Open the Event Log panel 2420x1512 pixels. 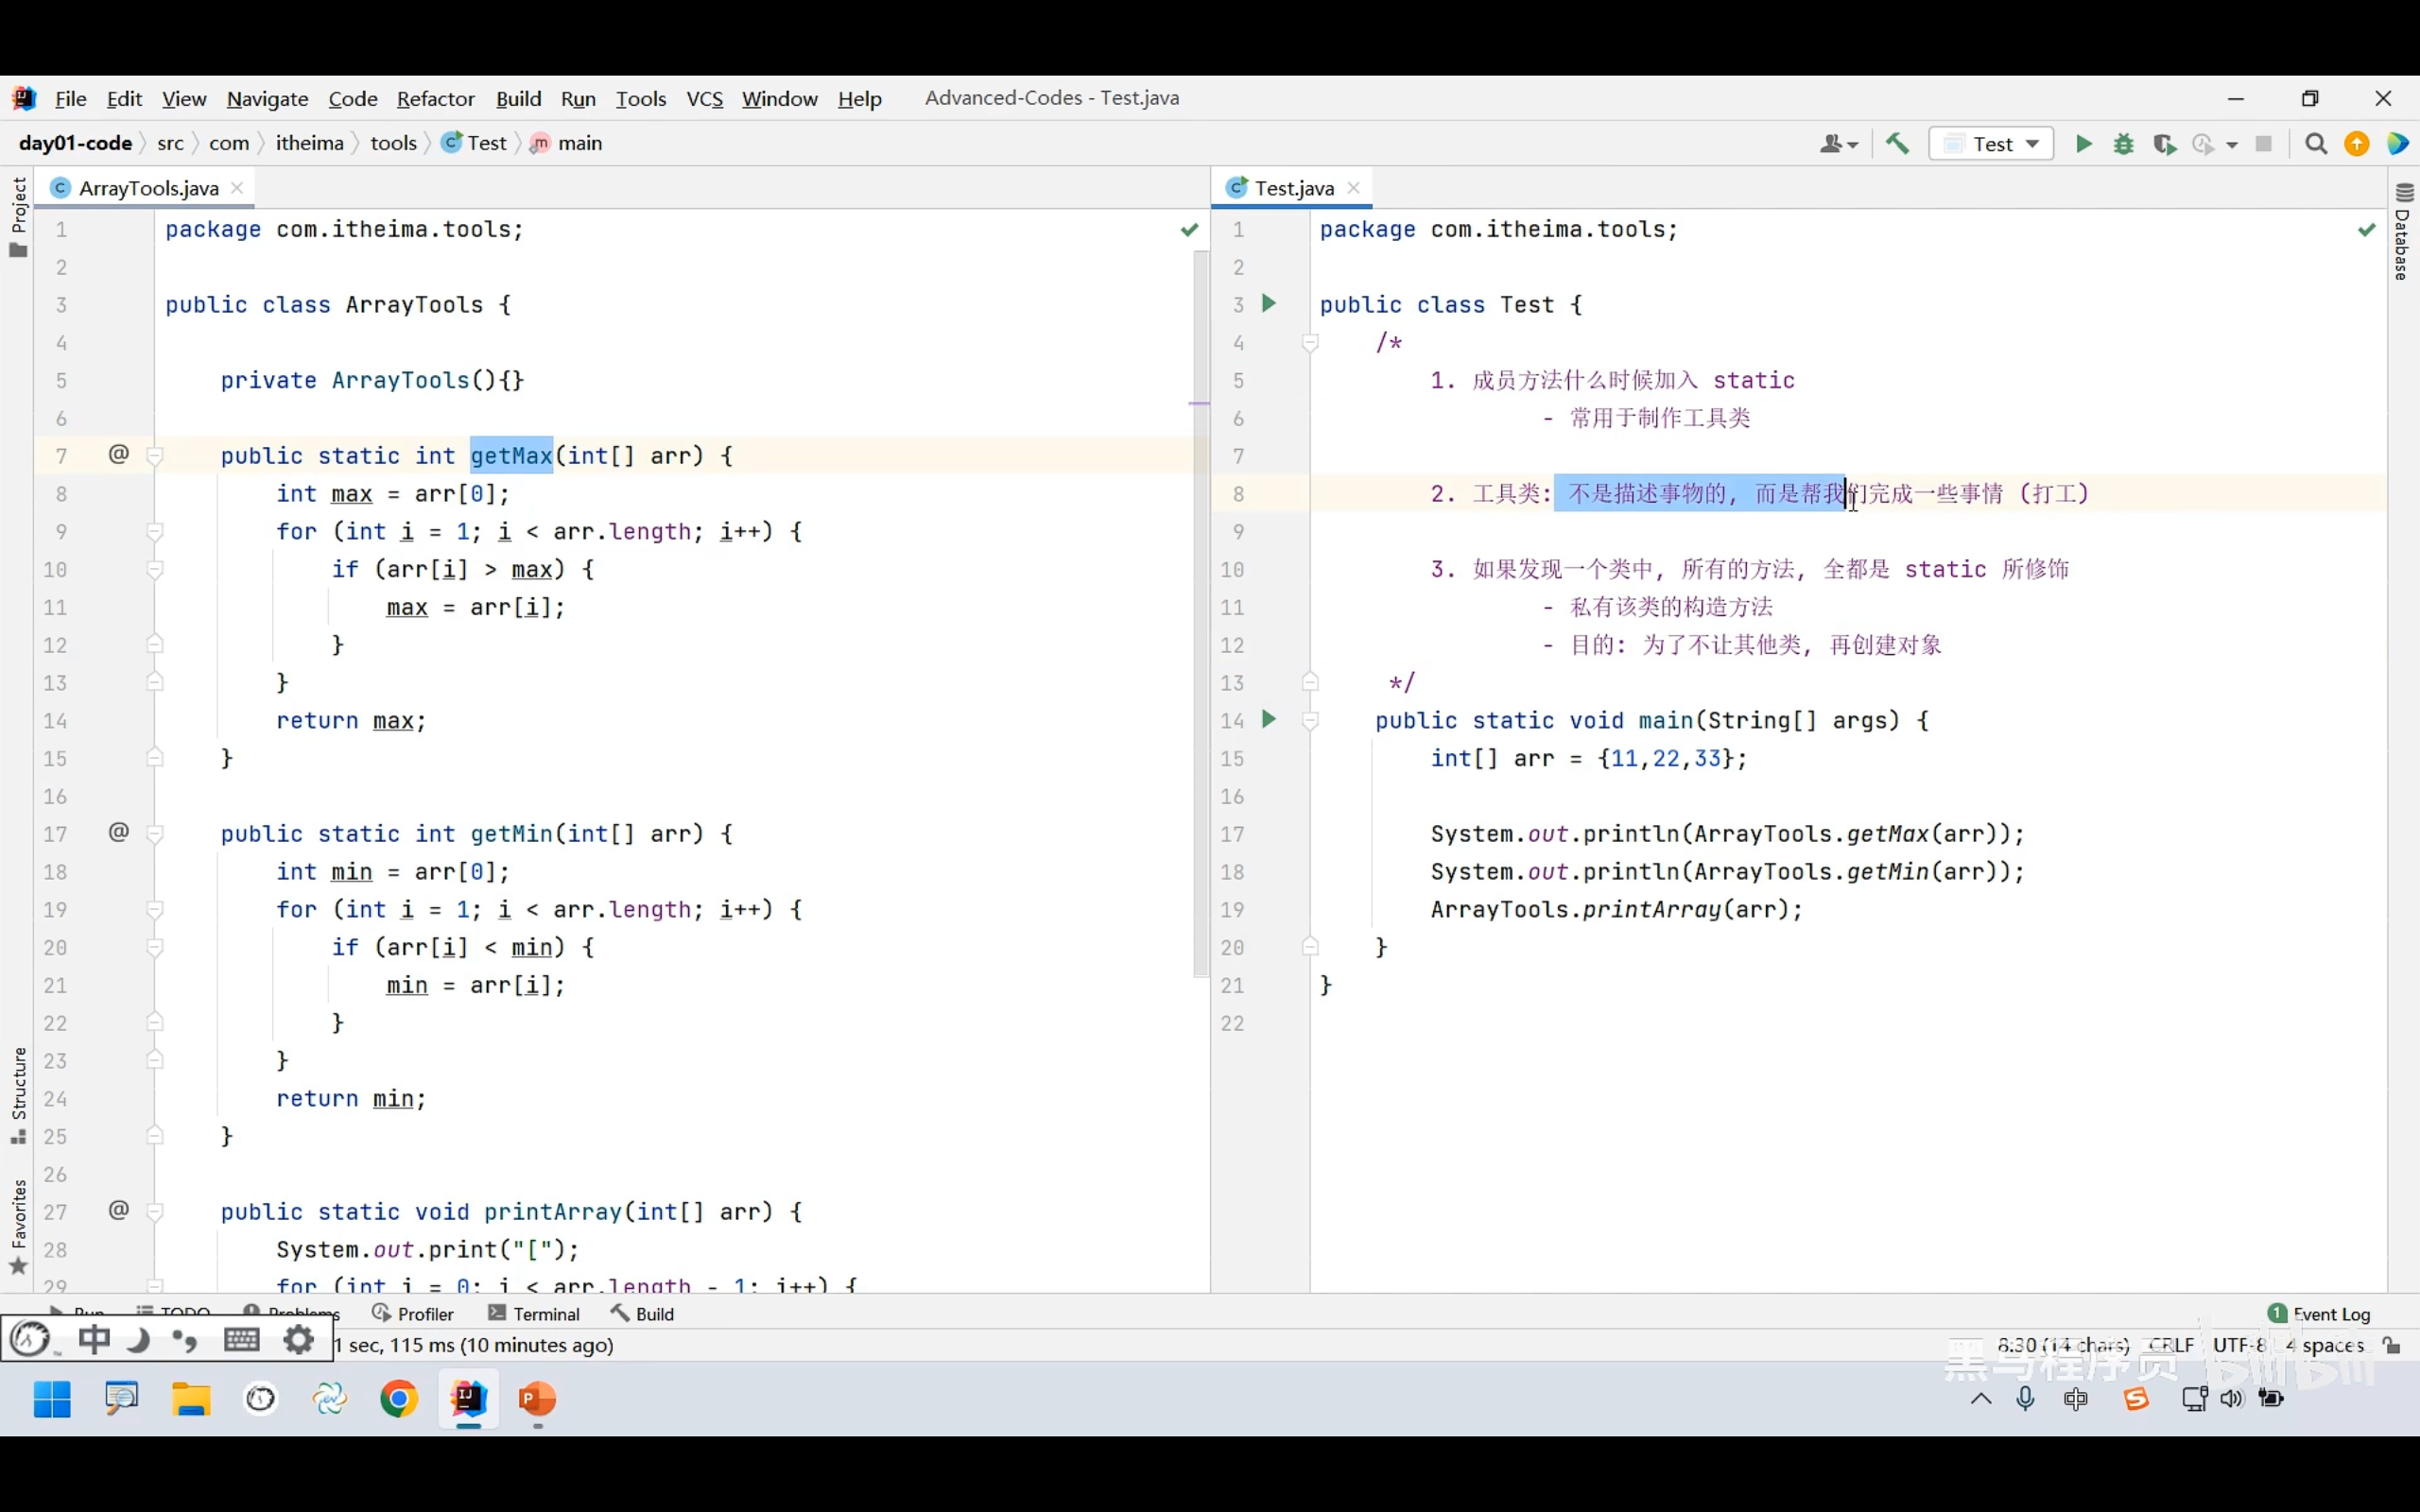(2320, 1314)
